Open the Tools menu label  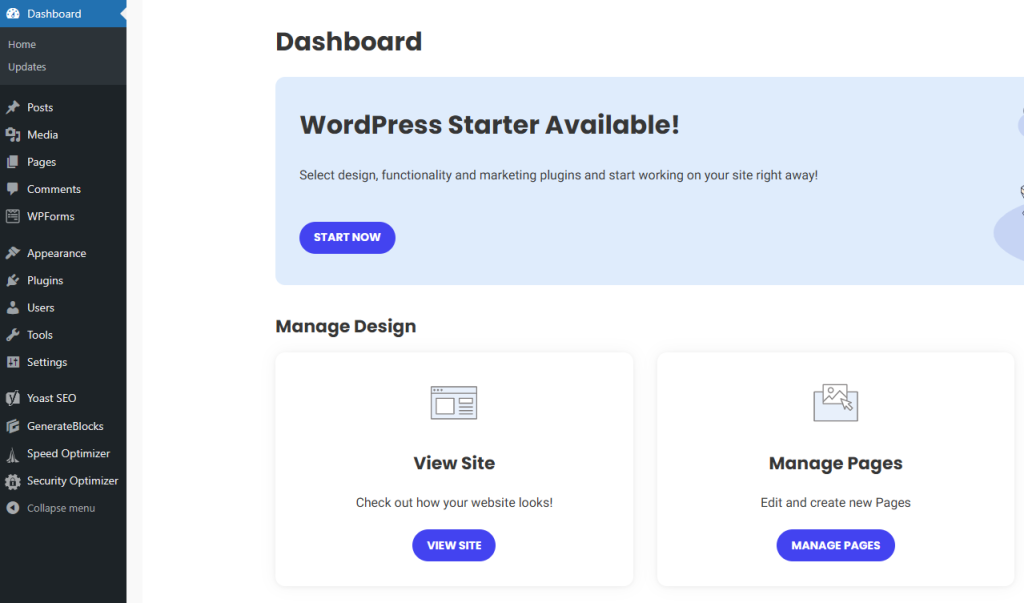(40, 334)
